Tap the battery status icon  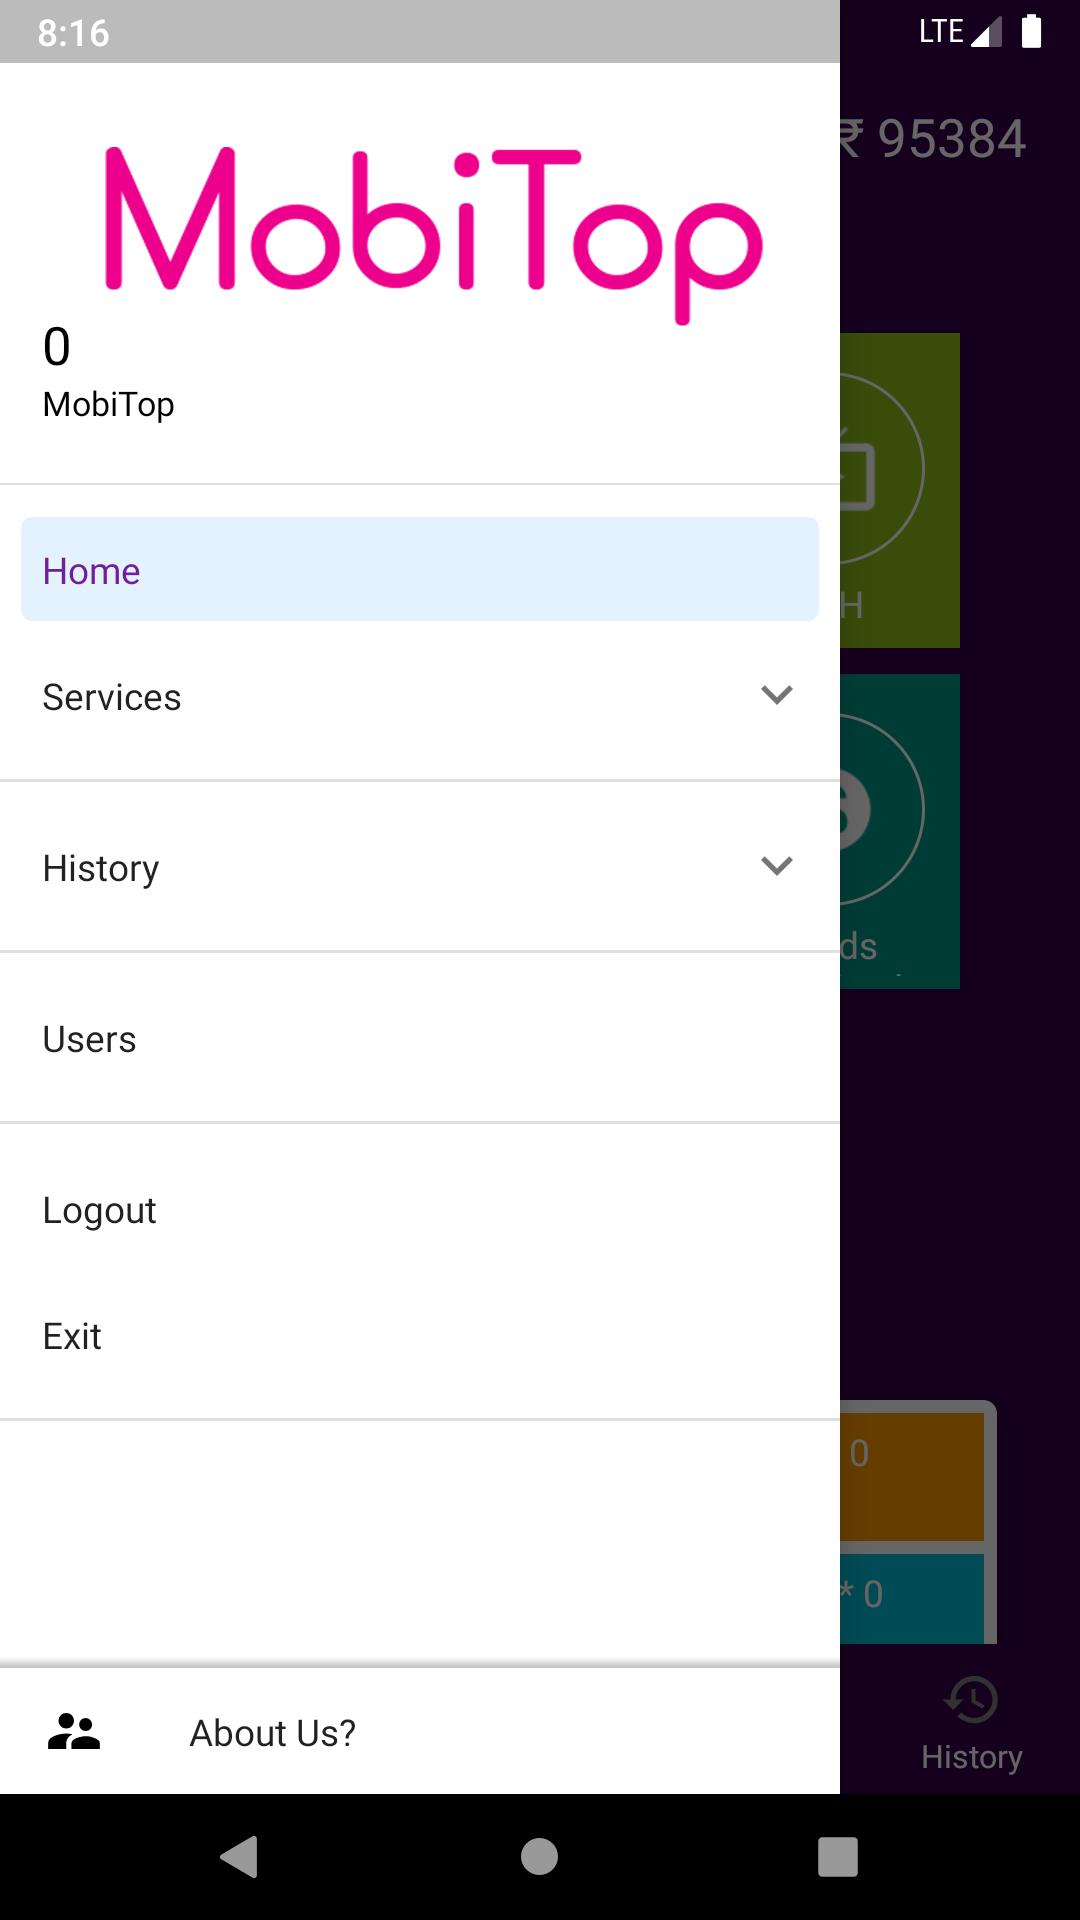pyautogui.click(x=1032, y=32)
